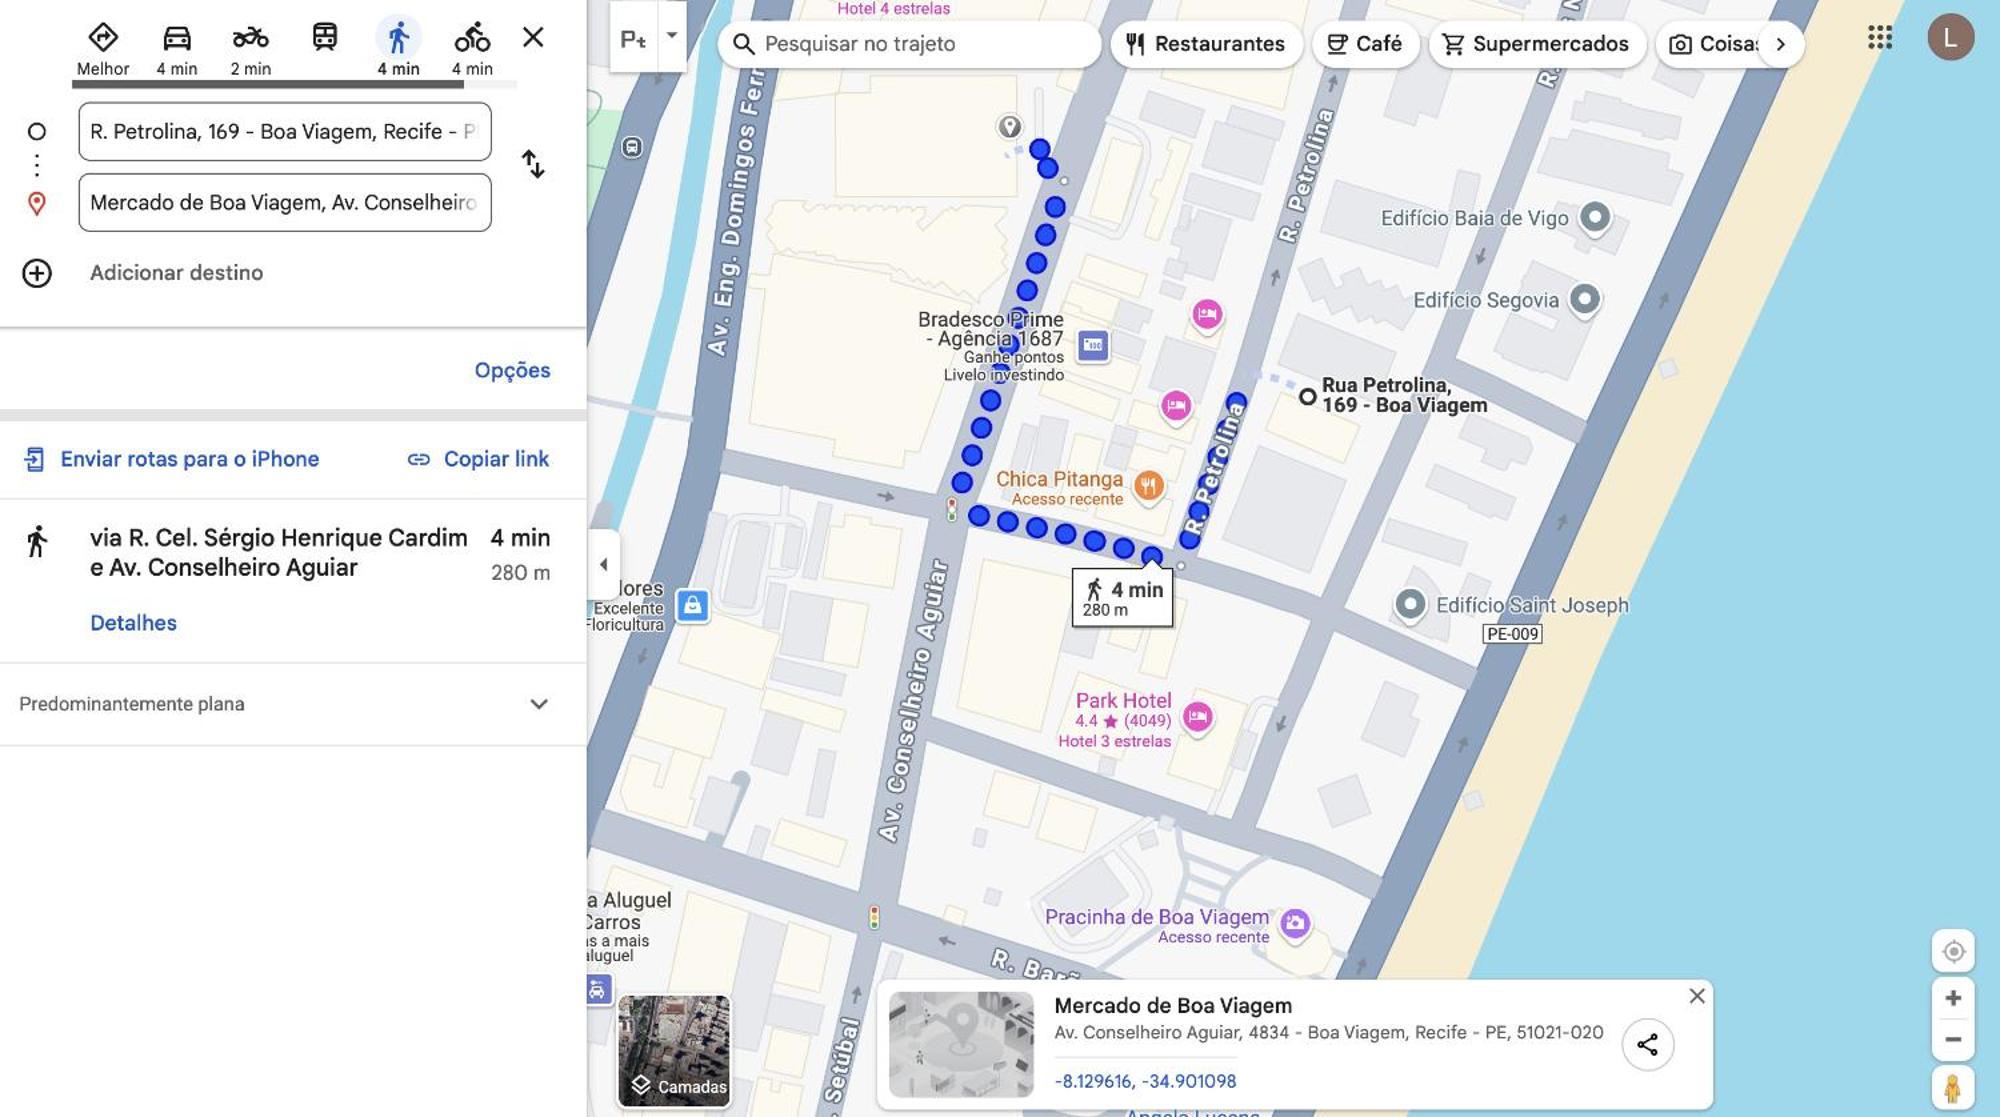Open the Chica Pitanga restaurant marker
This screenshot has height=1117, width=2000.
click(1149, 486)
